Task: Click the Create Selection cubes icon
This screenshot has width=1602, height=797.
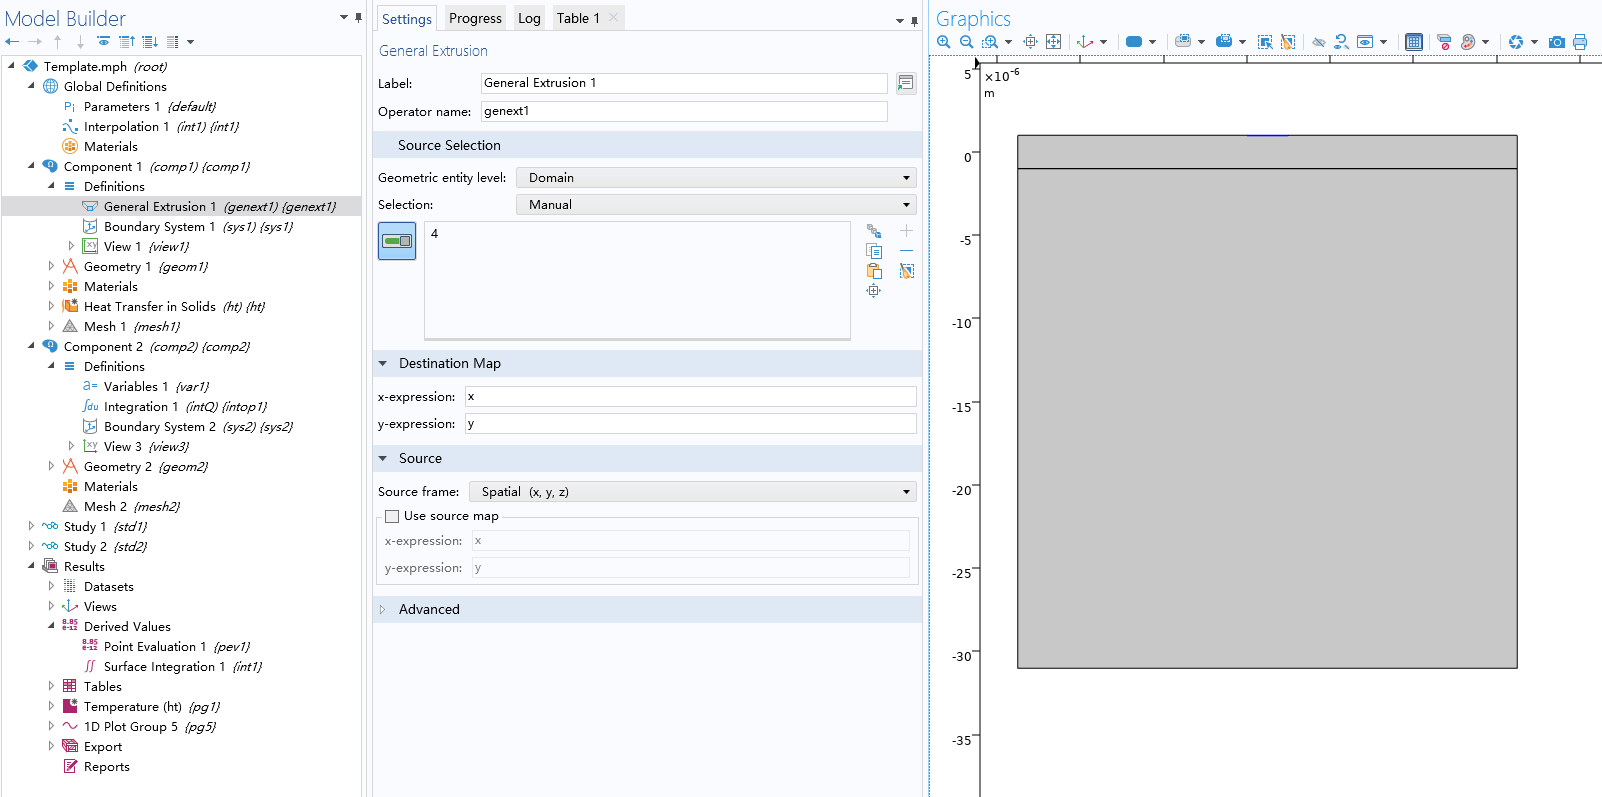Action: pos(874,231)
